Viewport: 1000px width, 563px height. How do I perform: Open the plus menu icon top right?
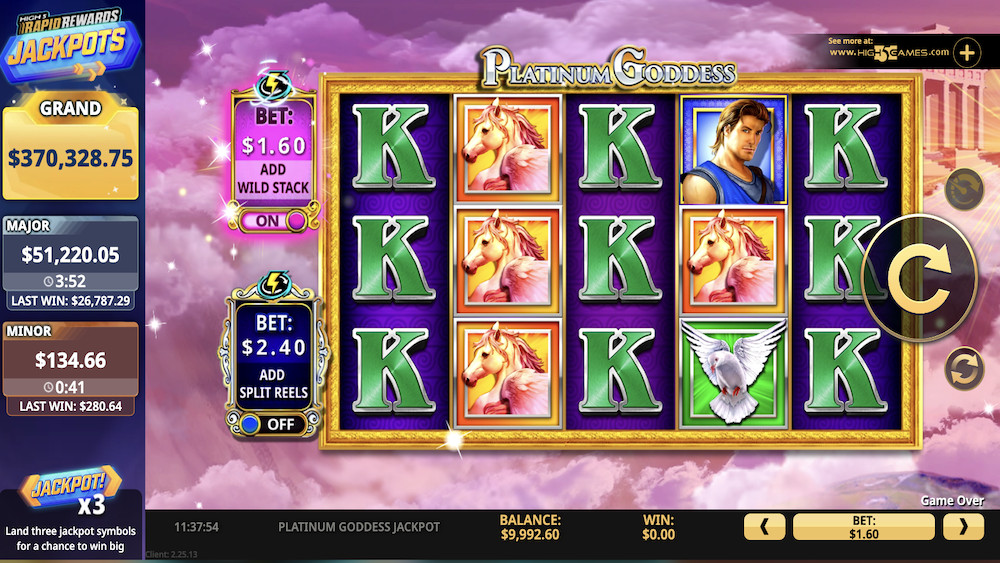pos(967,52)
